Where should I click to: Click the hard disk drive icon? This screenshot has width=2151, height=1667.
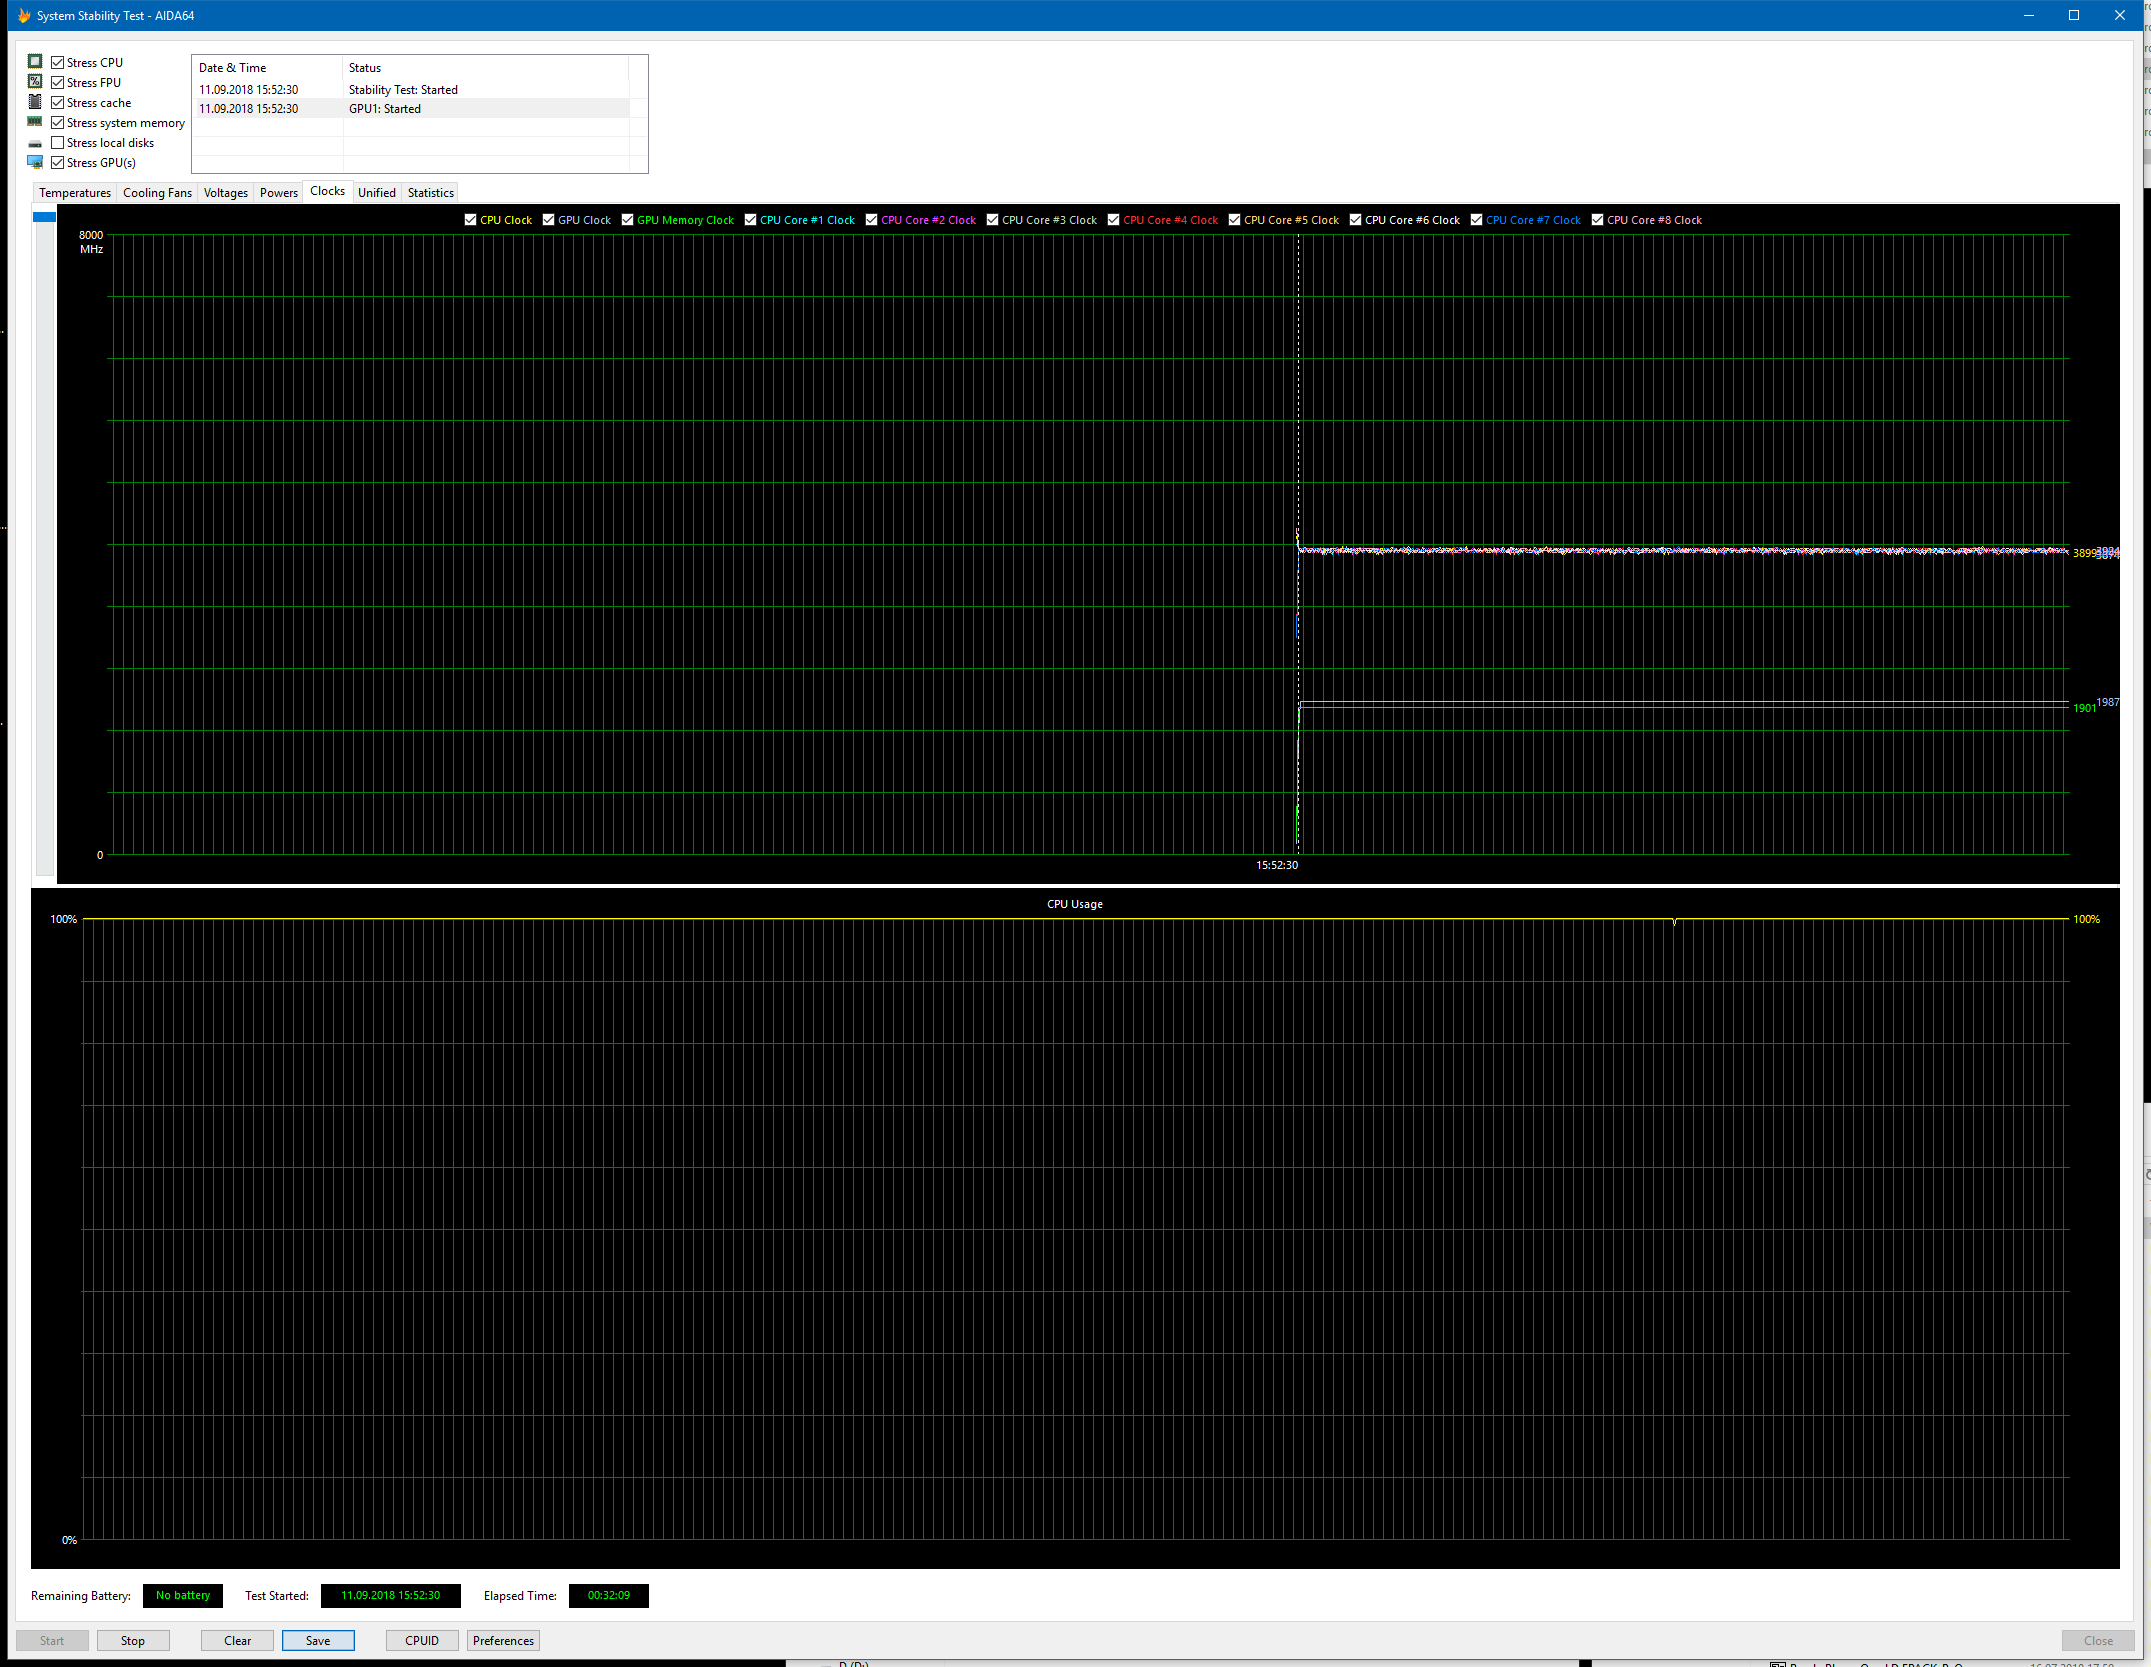click(x=35, y=143)
